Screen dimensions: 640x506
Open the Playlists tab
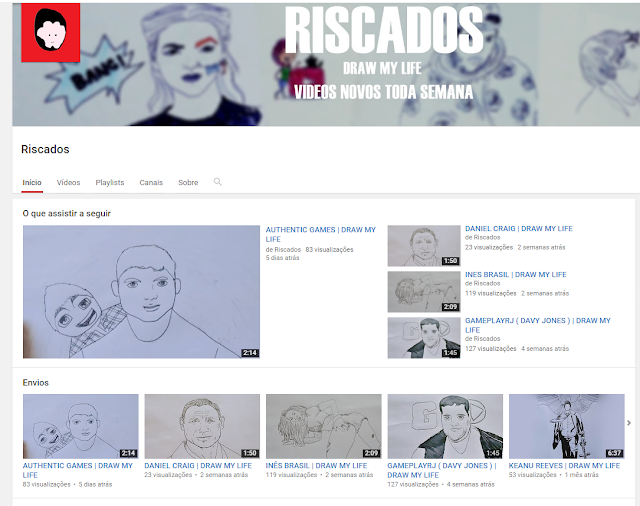(x=110, y=182)
